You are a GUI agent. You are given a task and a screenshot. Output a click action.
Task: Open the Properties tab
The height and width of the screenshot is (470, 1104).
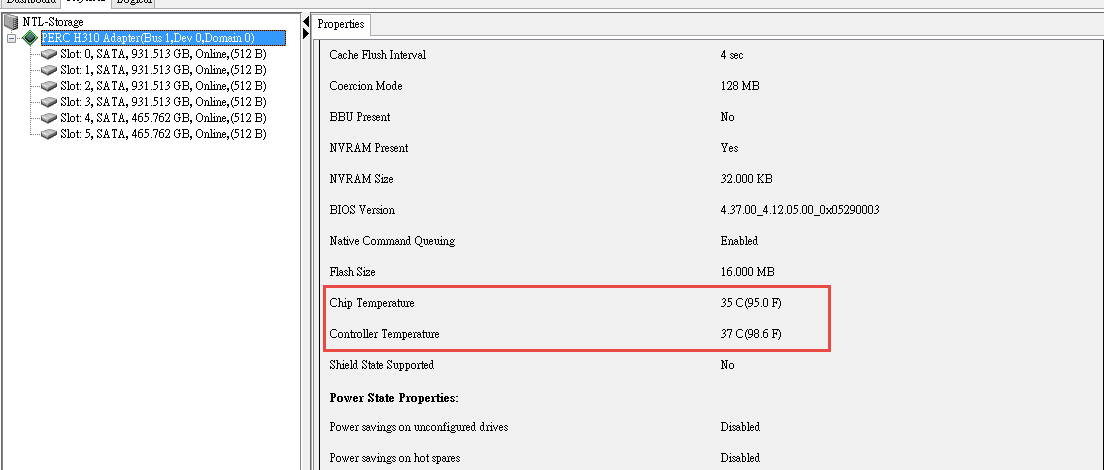341,24
